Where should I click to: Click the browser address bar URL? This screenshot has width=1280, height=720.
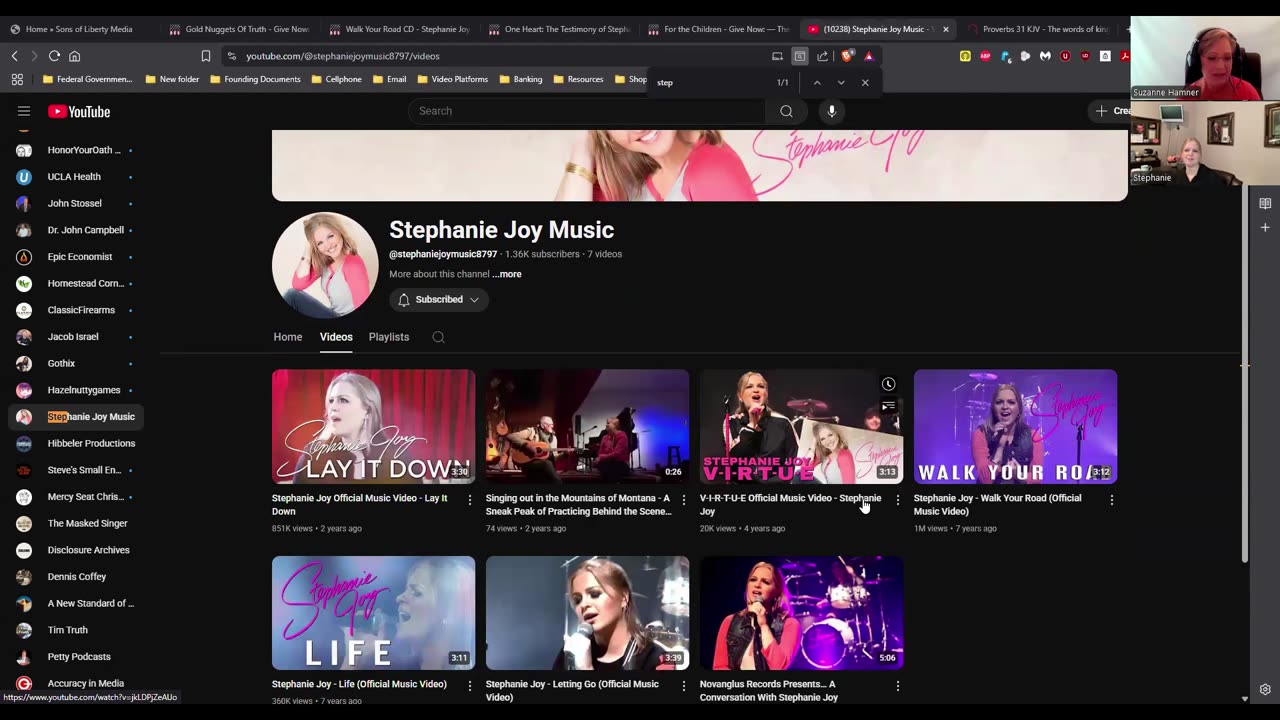tap(343, 56)
